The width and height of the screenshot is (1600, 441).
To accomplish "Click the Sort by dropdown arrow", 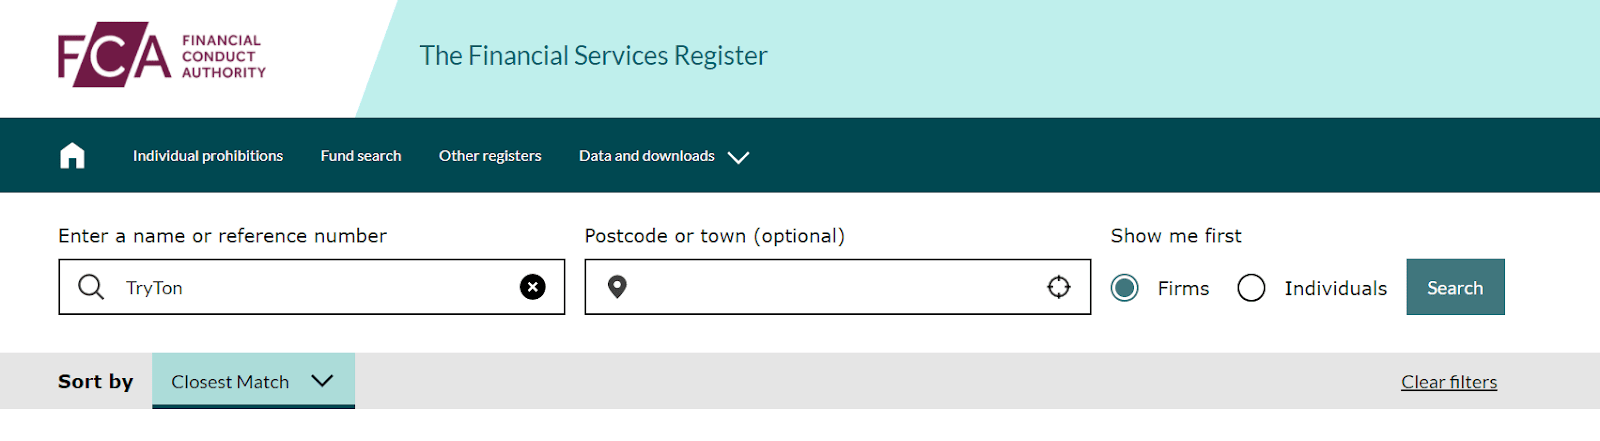I will click(322, 381).
